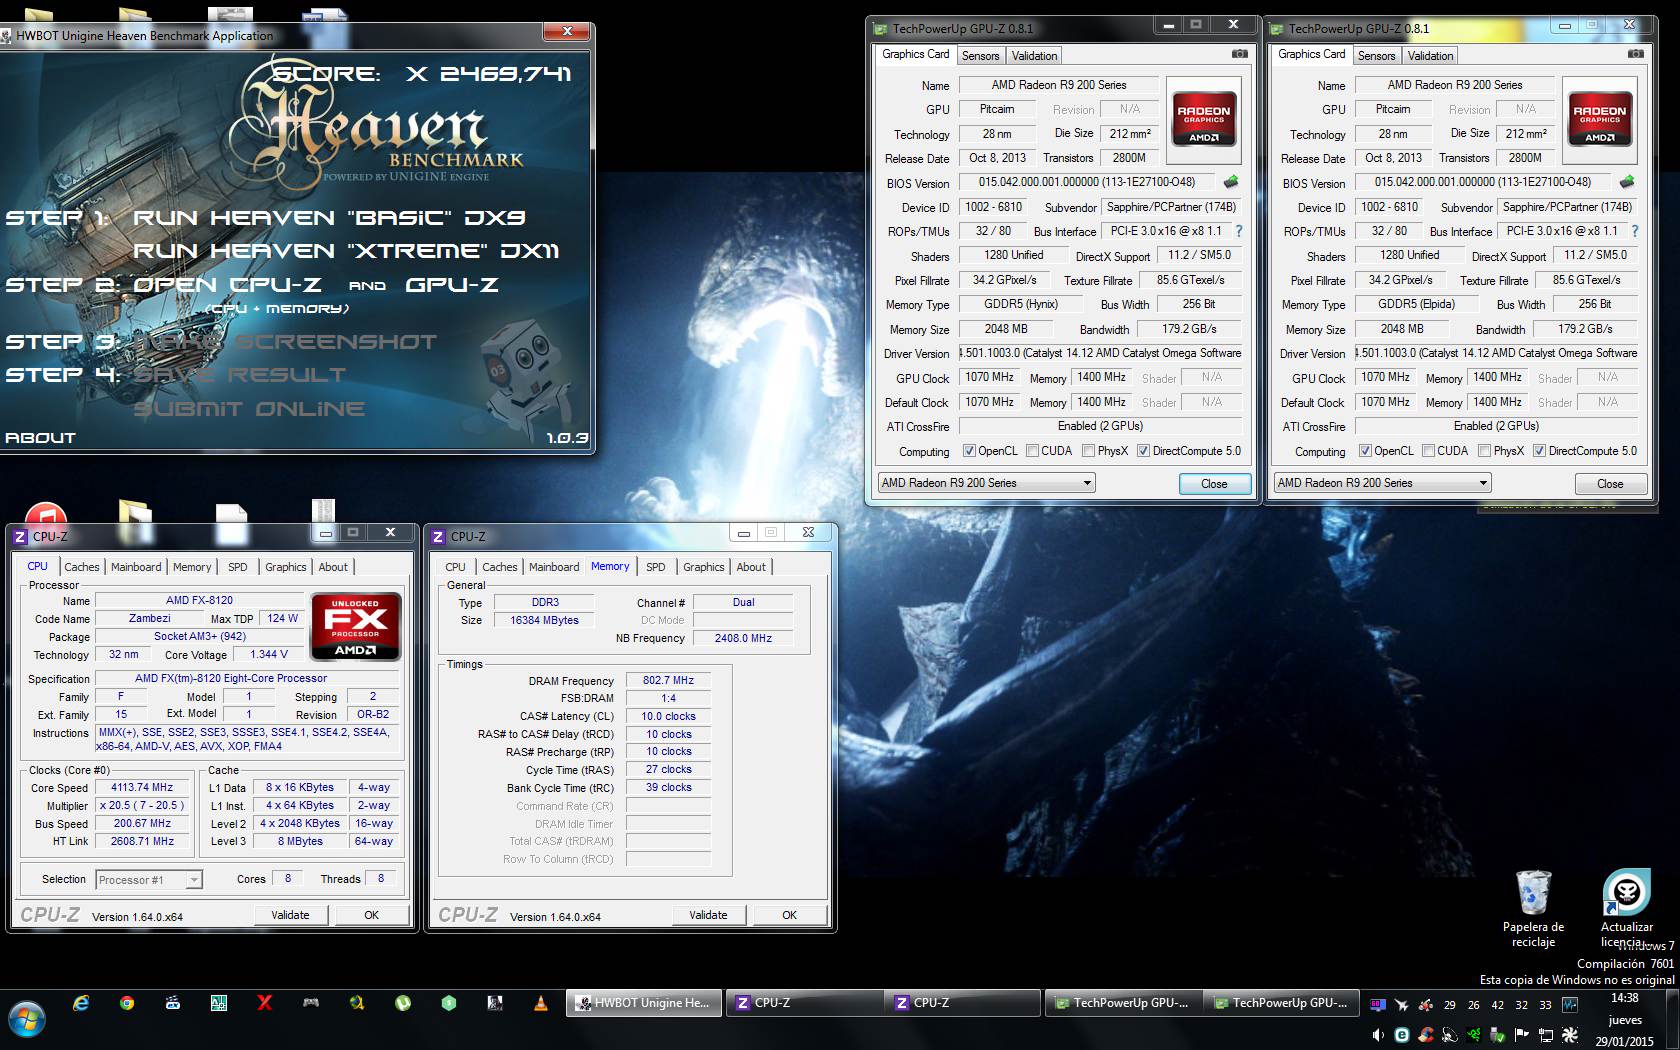Click the volume speaker icon in system tray

pyautogui.click(x=1378, y=1035)
